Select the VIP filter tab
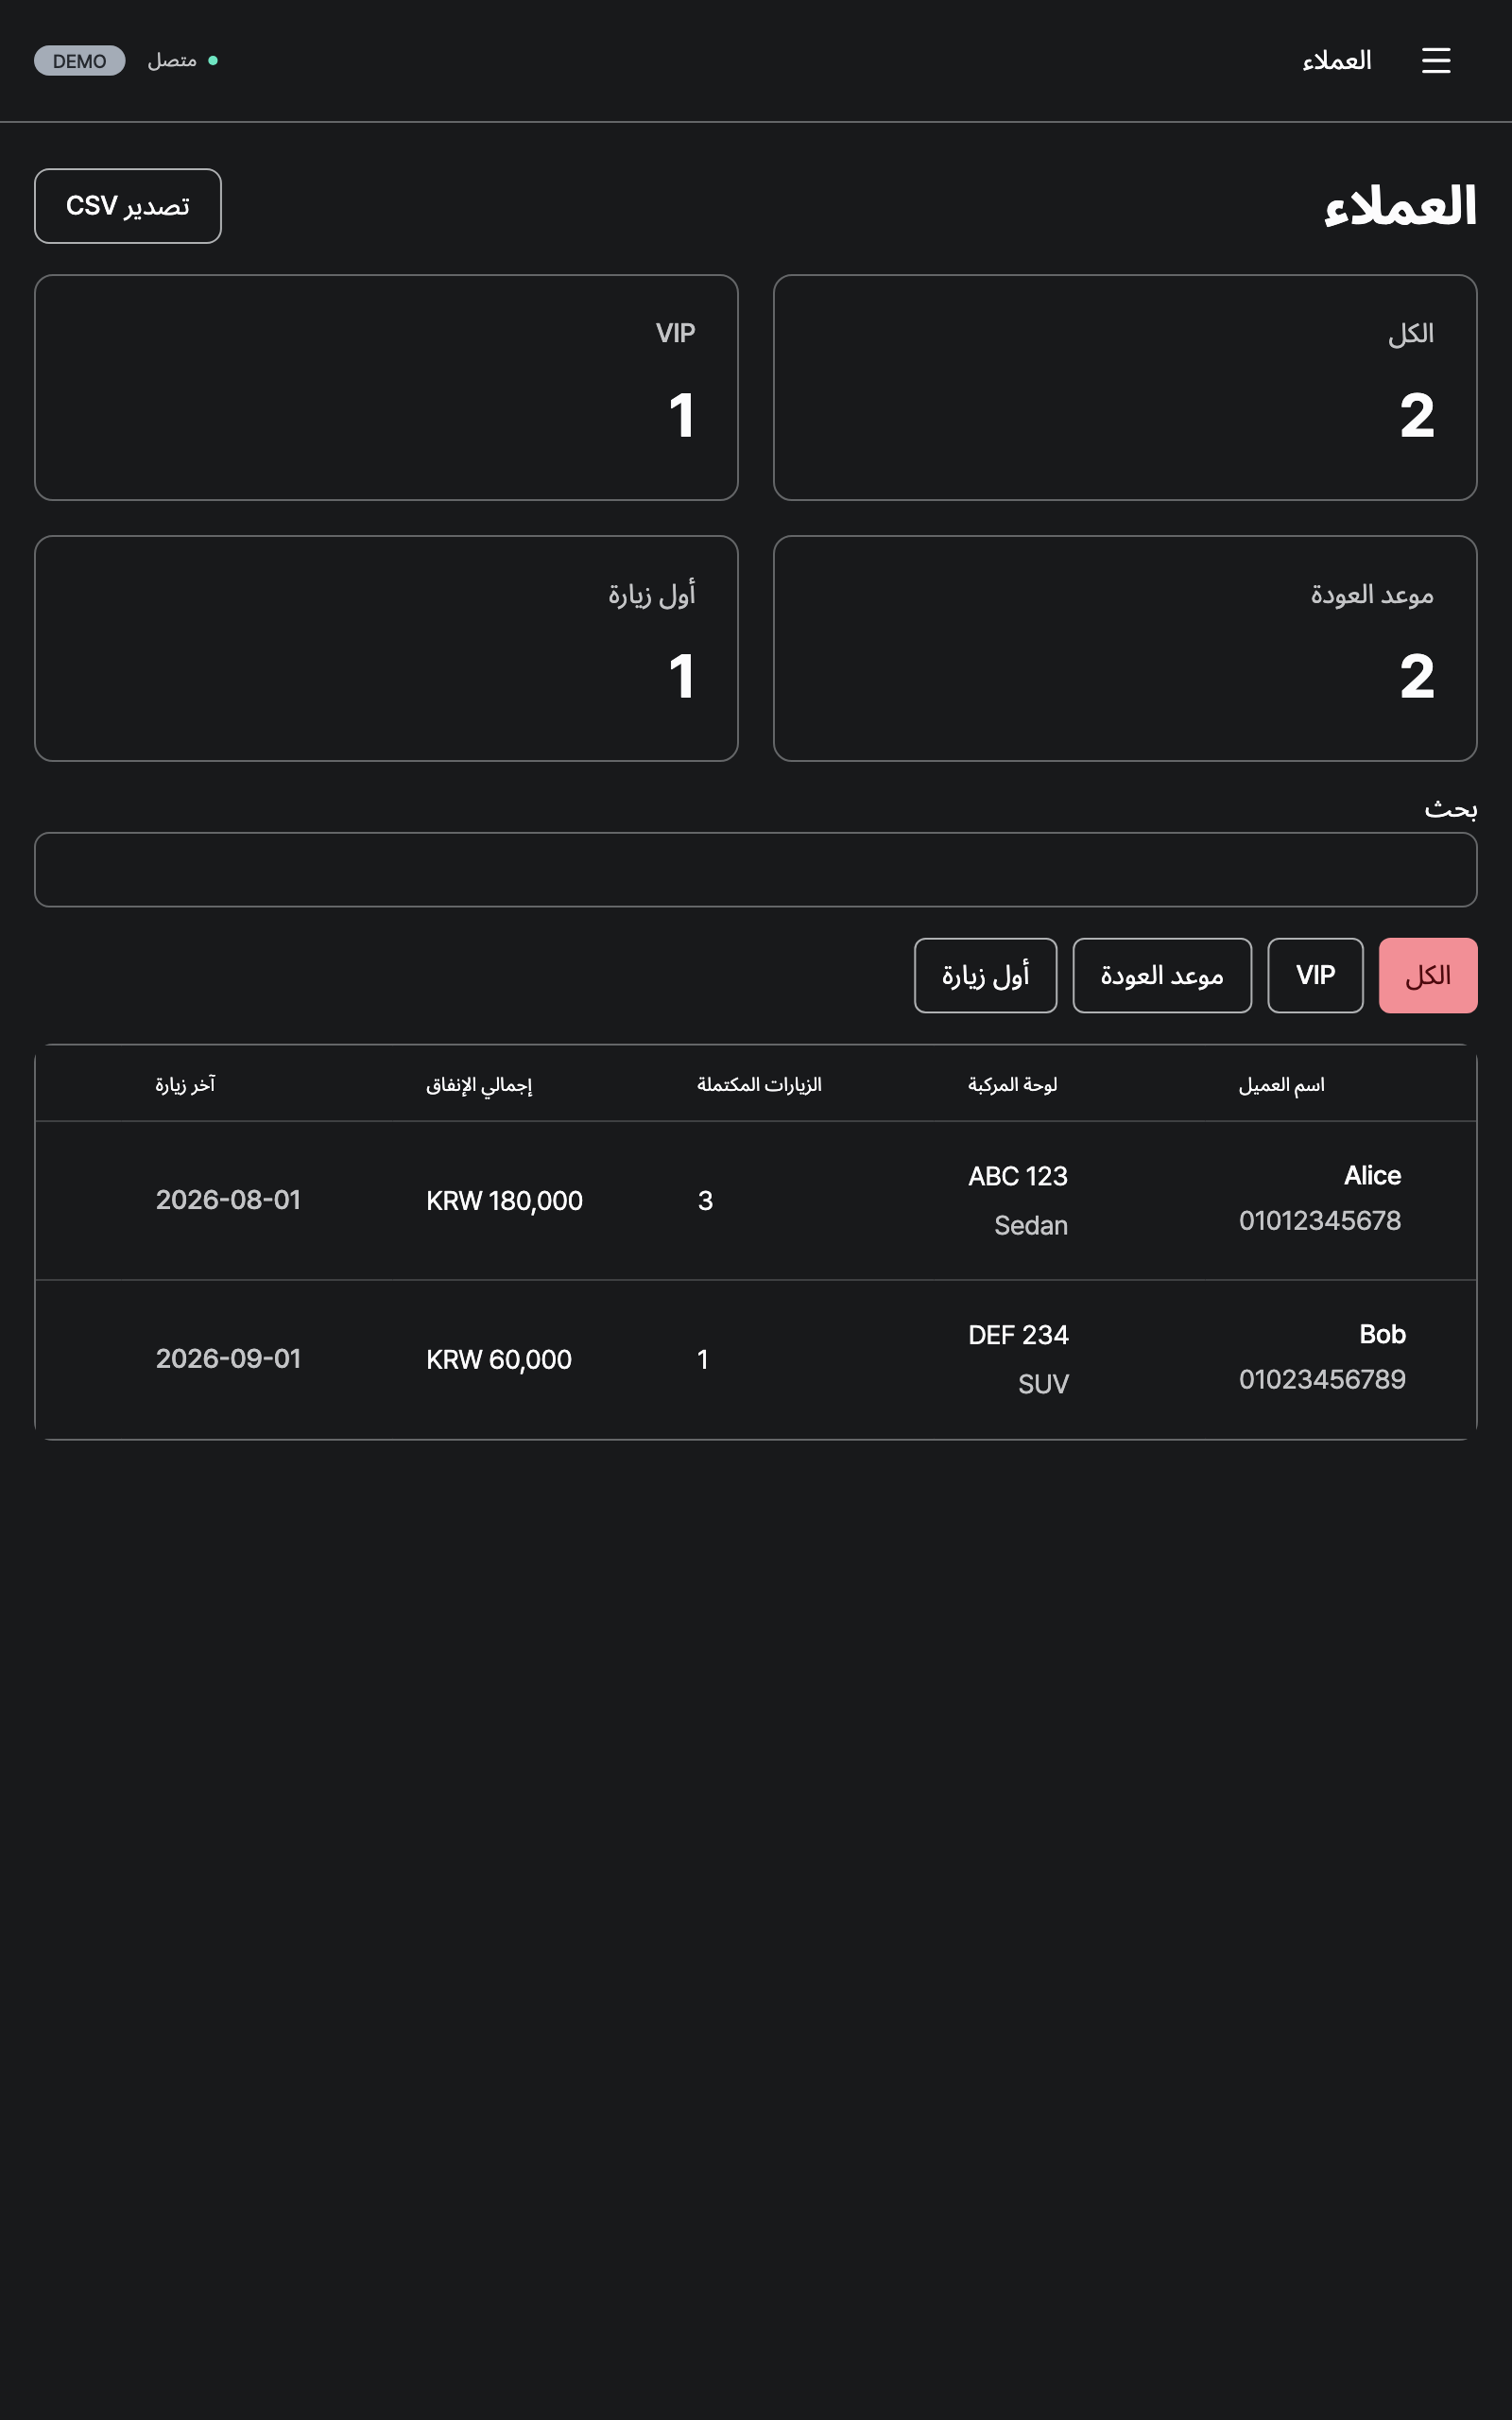This screenshot has height=2420, width=1512. click(1315, 975)
